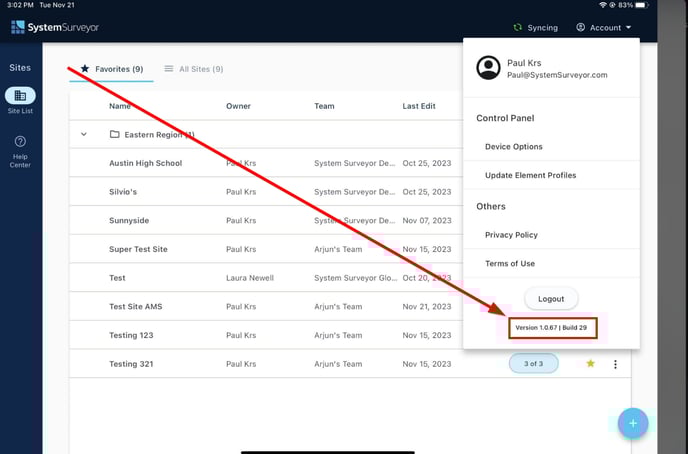This screenshot has width=688, height=454.
Task: Click System Surveyor Glo... team cell
Action: [356, 278]
